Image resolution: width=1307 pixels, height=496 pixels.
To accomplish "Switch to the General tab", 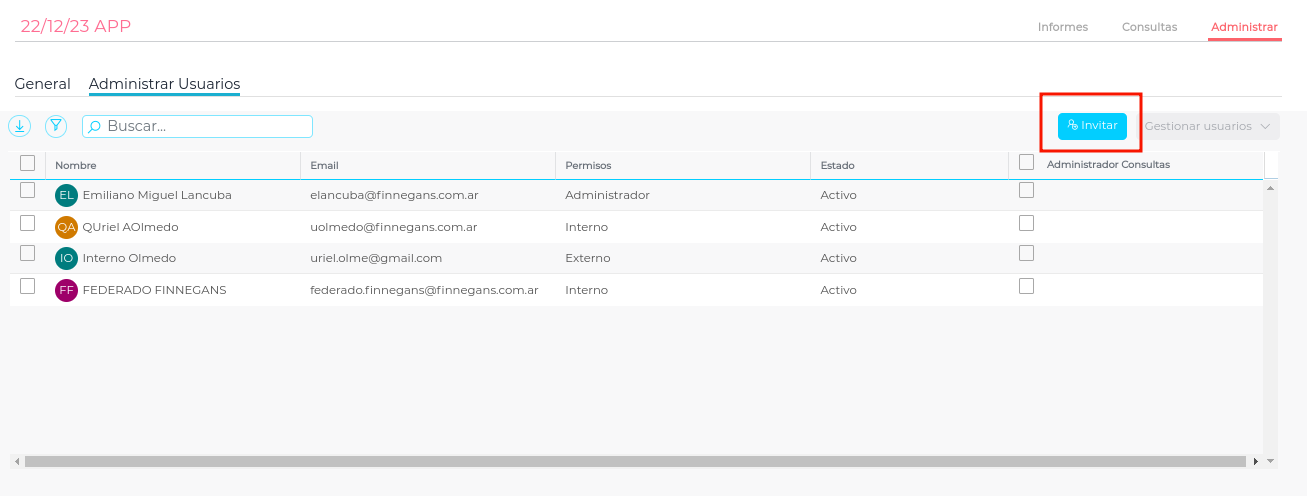I will [x=42, y=84].
